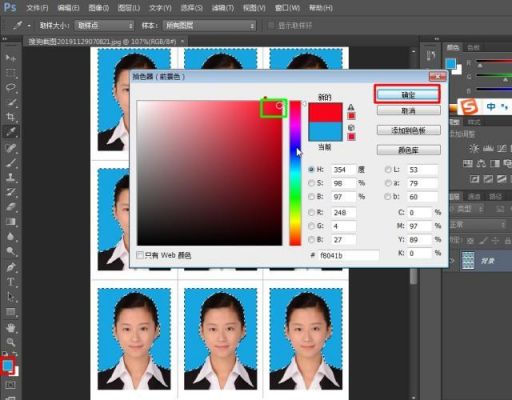Select the Eyedropper tool
The height and width of the screenshot is (400, 512).
[x=11, y=132]
